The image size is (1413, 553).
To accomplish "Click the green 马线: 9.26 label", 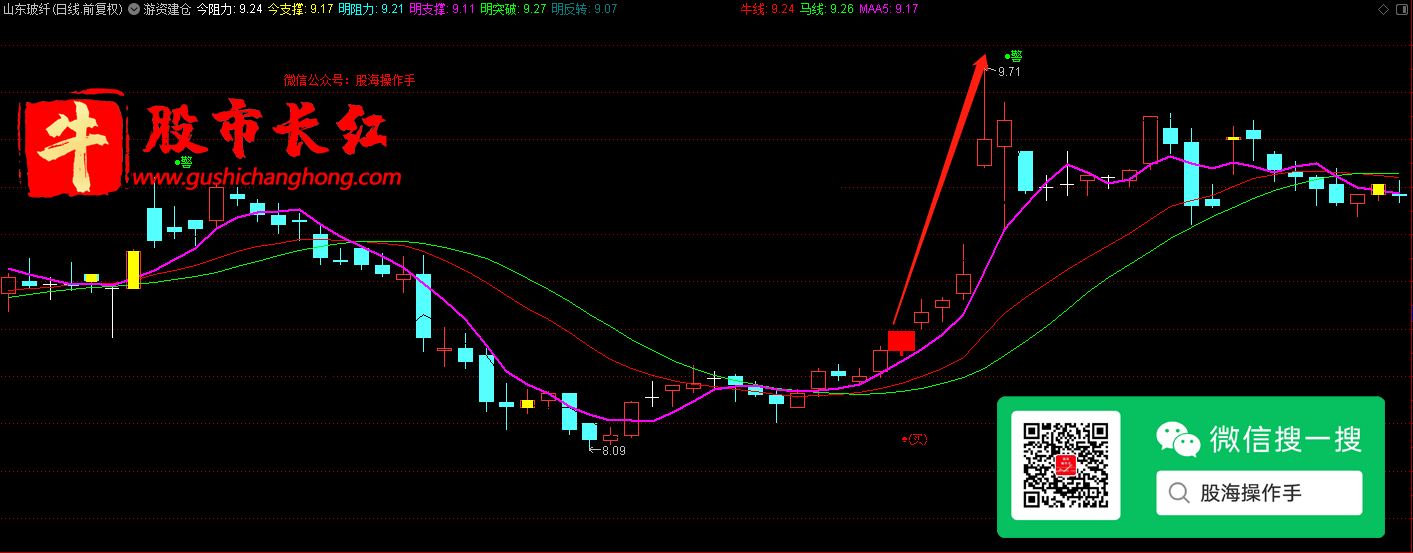I will pos(827,9).
